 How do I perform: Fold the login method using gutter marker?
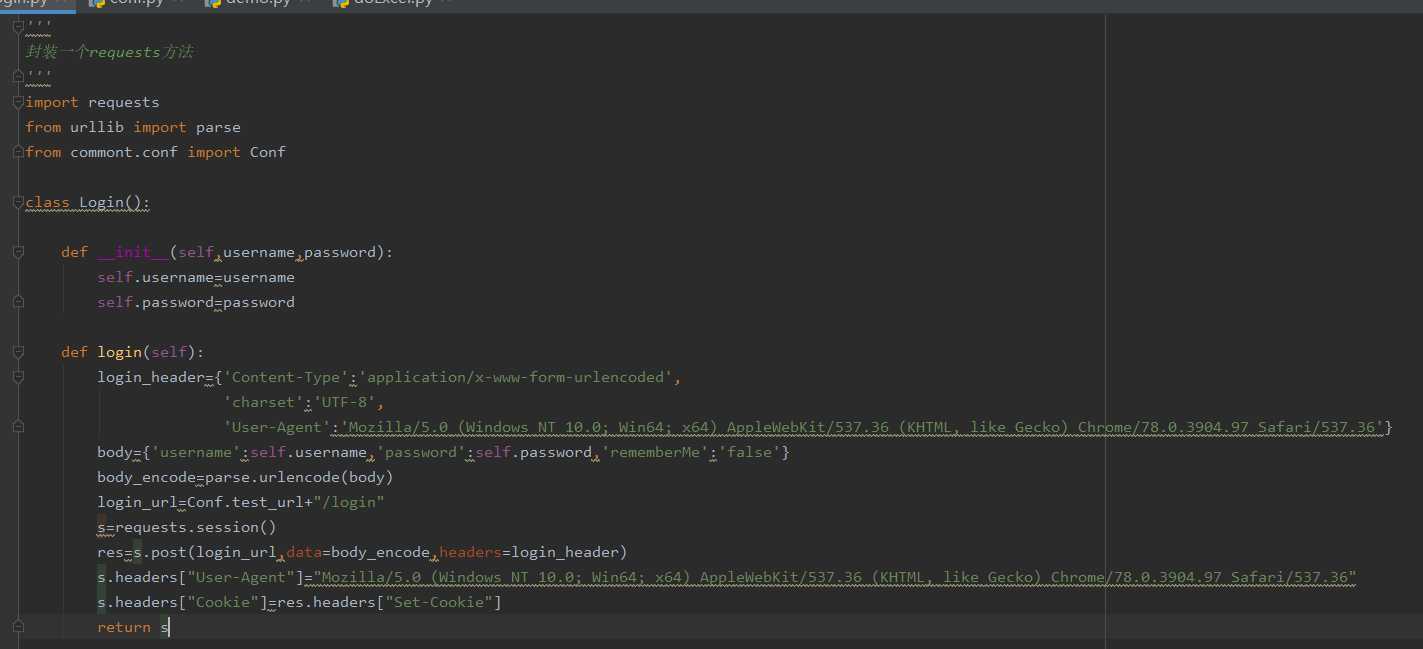18,352
